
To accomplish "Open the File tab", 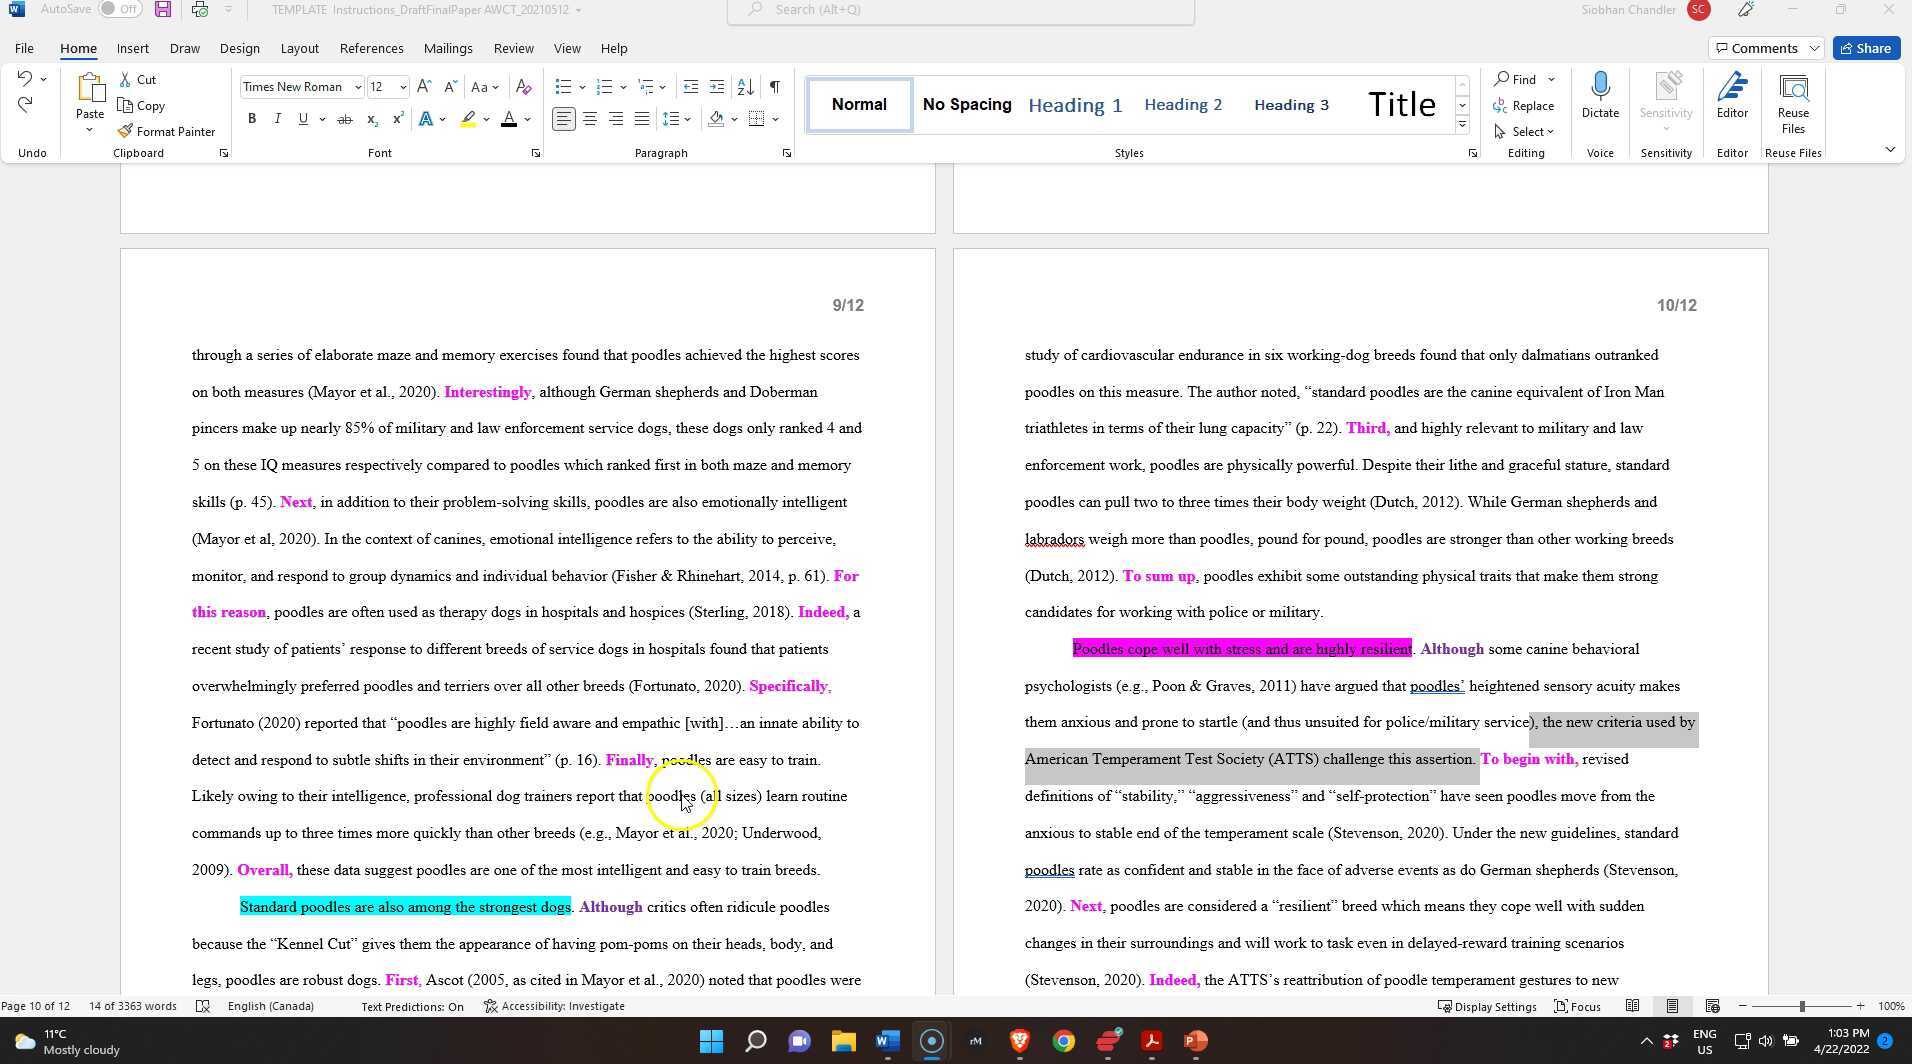I will (24, 48).
